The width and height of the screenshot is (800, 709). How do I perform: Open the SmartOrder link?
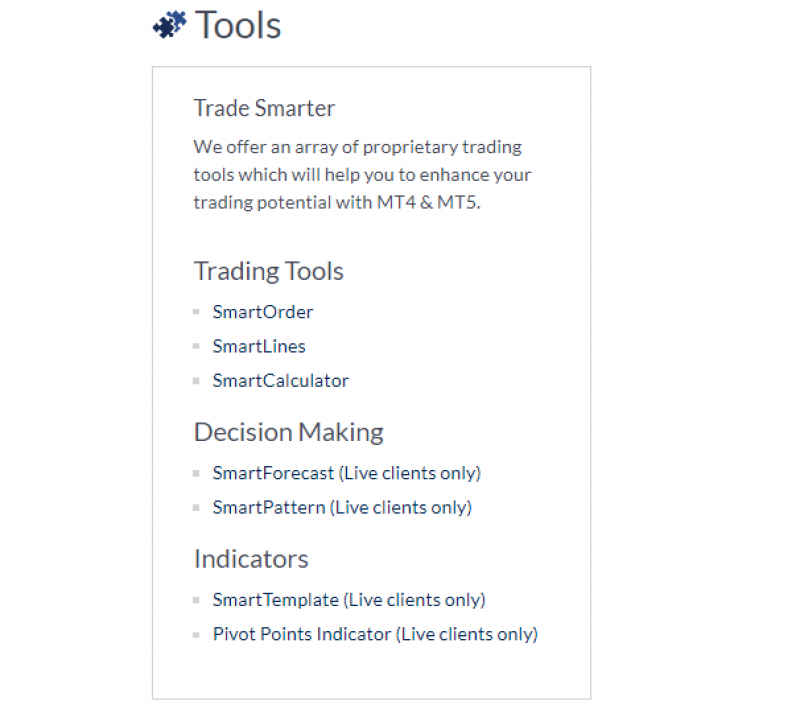[x=263, y=312]
